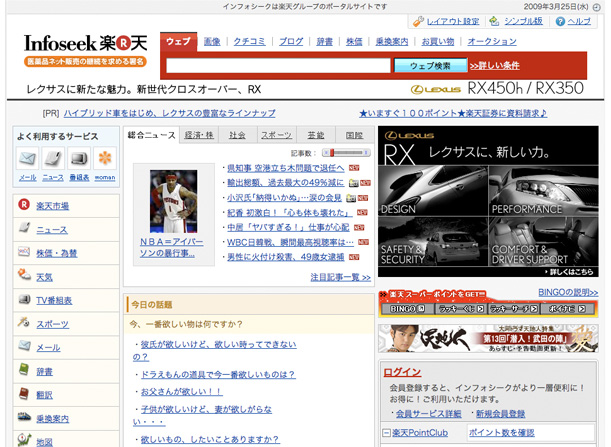
Task: Click the simple version switch icon
Action: (x=494, y=21)
